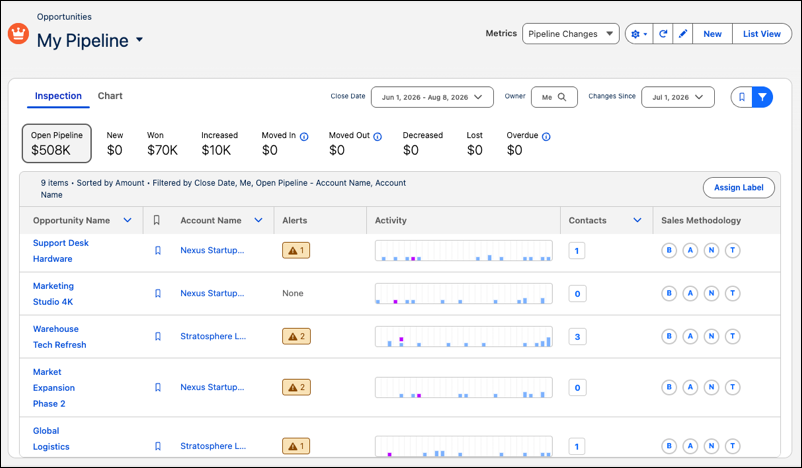Image resolution: width=802 pixels, height=468 pixels.
Task: Select the Decreased $0 metric
Action: tap(422, 143)
